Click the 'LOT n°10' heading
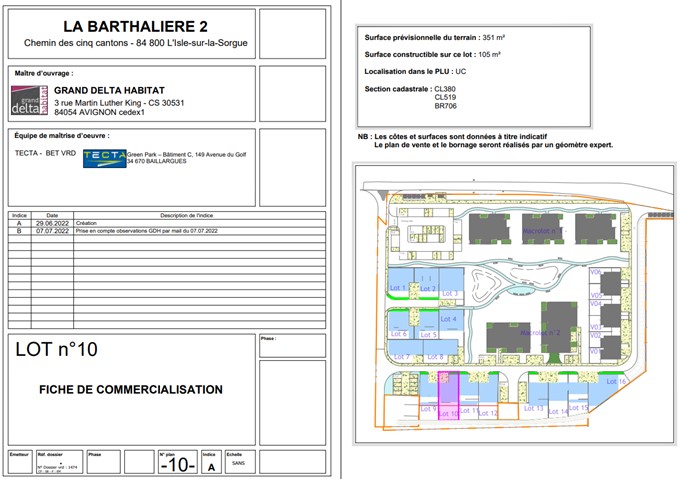The image size is (682, 479). tap(57, 350)
